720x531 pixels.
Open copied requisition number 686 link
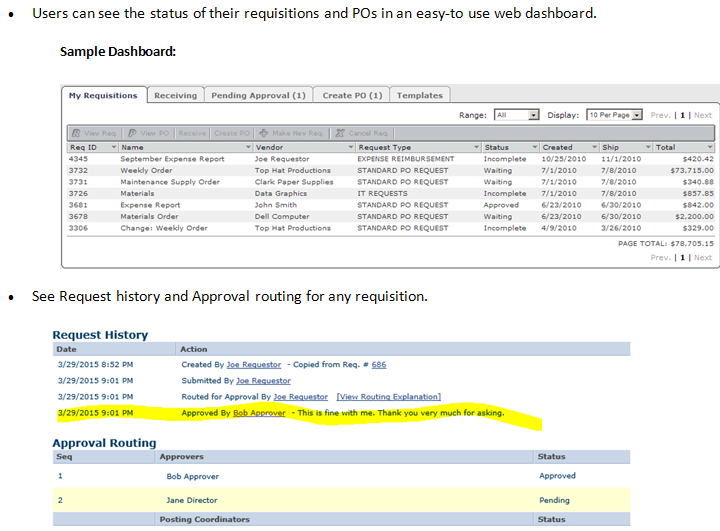[x=379, y=365]
